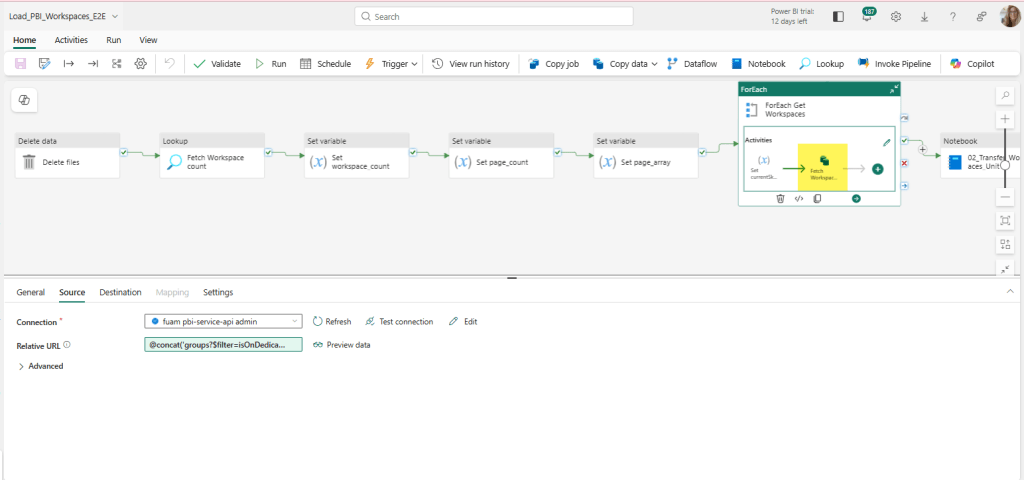Click the Validate checkmark in the toolbar
Screen dimensions: 1024x480
217,63
